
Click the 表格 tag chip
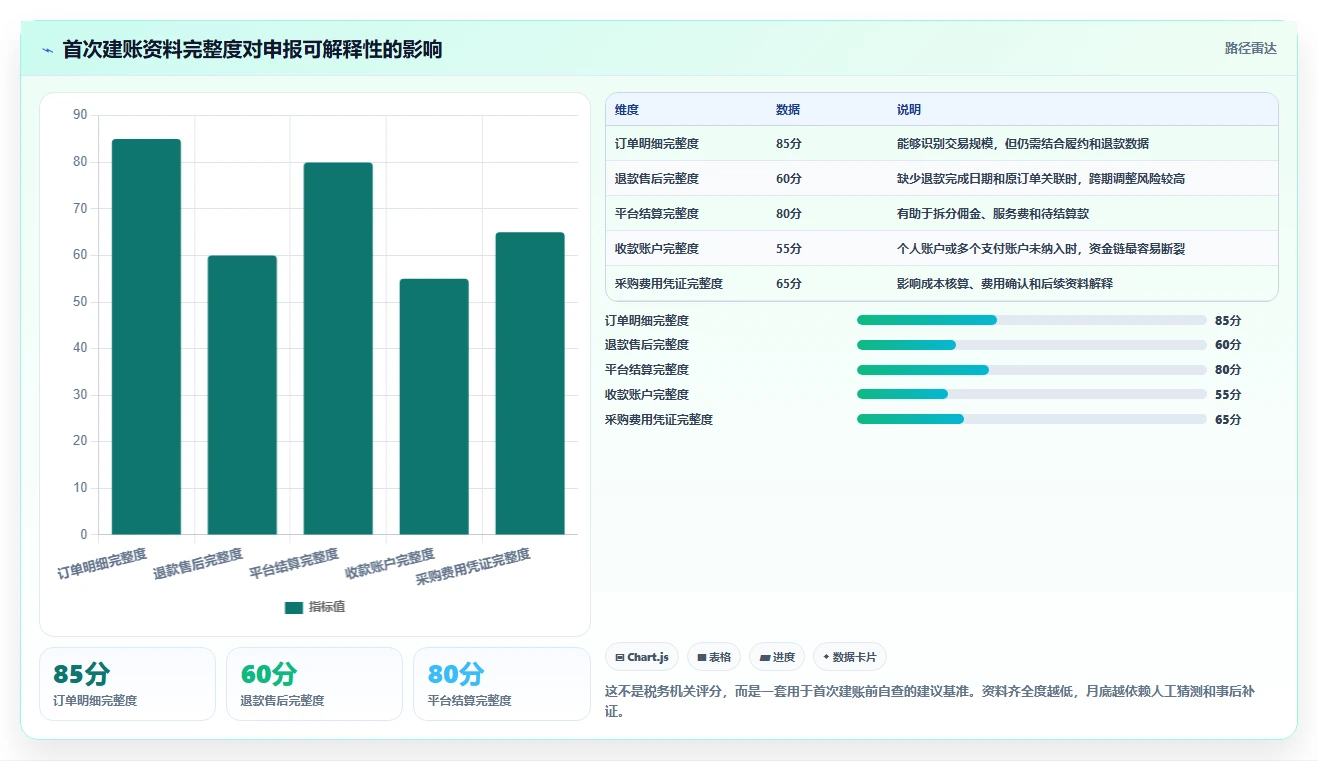[714, 657]
